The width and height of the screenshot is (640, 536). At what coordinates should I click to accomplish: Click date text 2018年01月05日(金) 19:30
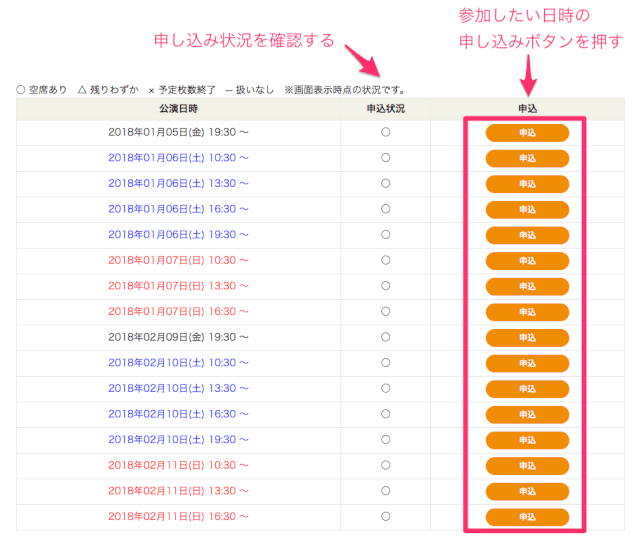coord(178,132)
